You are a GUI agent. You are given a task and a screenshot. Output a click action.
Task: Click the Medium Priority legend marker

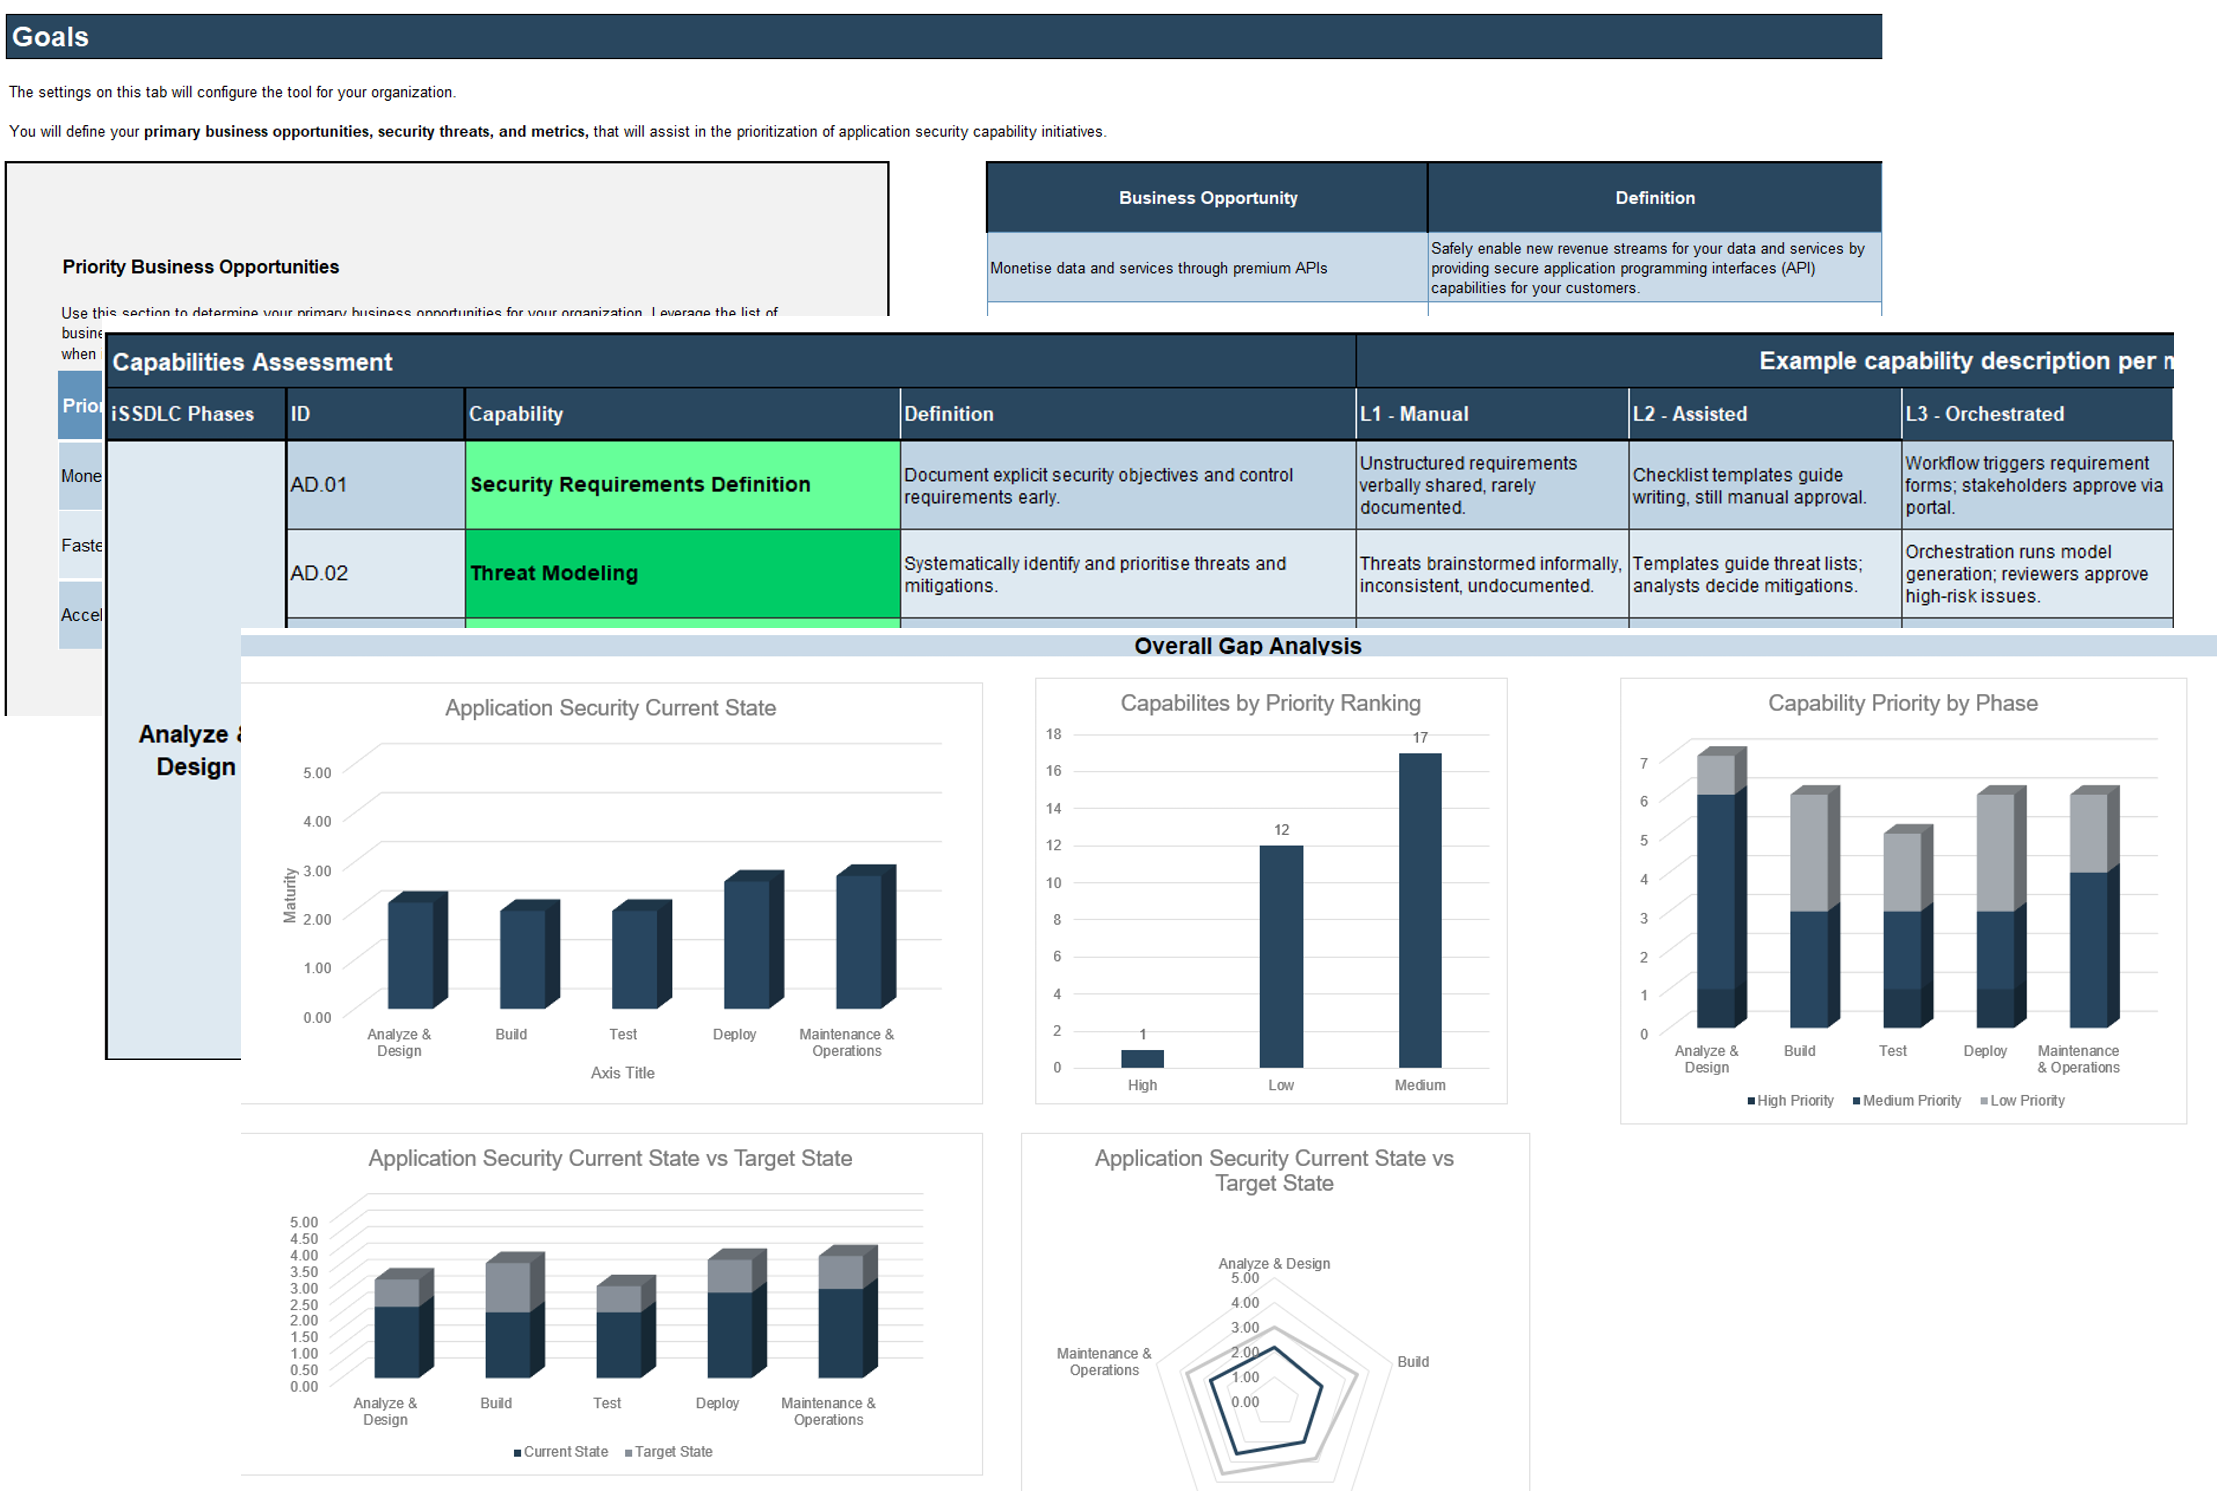pos(1859,1100)
